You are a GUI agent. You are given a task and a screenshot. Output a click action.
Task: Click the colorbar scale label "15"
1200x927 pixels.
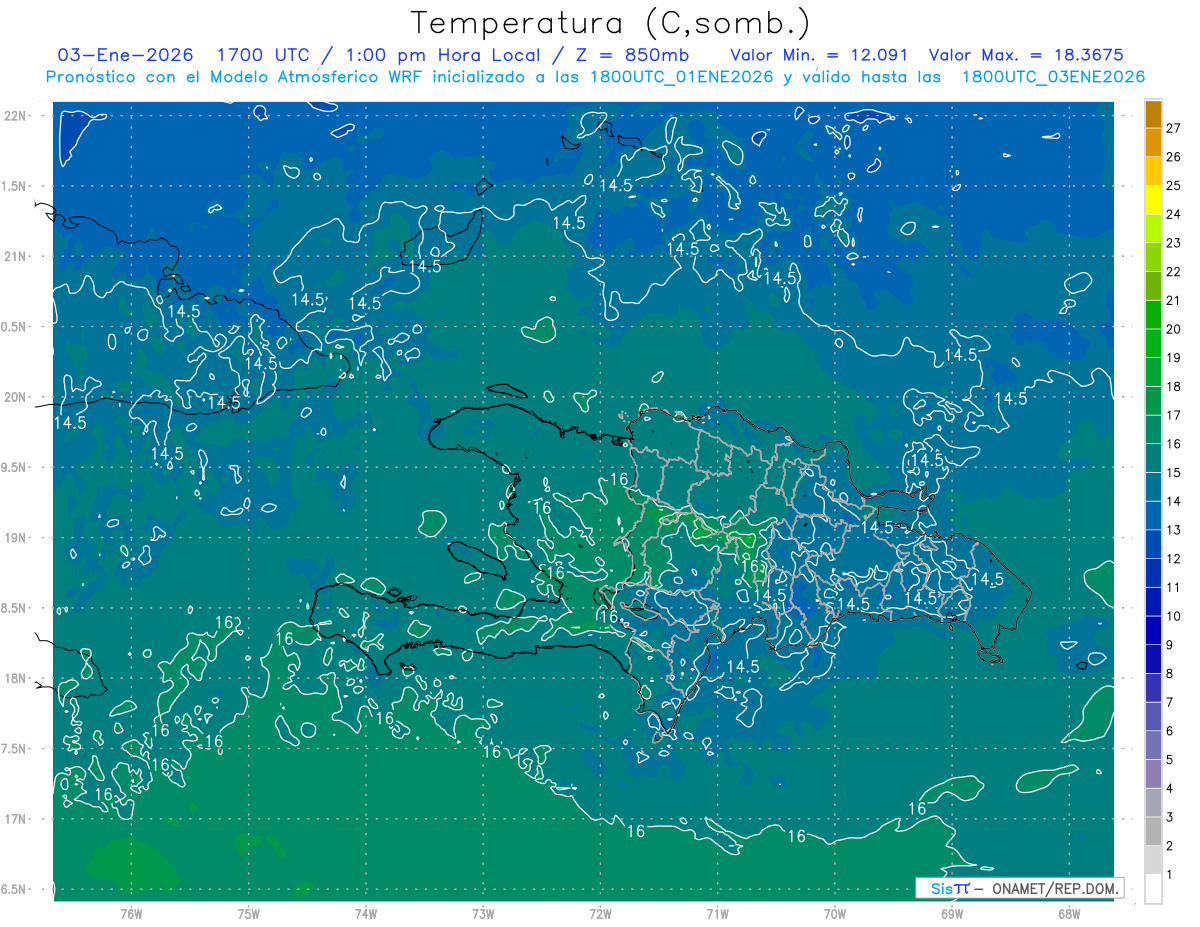point(1174,473)
